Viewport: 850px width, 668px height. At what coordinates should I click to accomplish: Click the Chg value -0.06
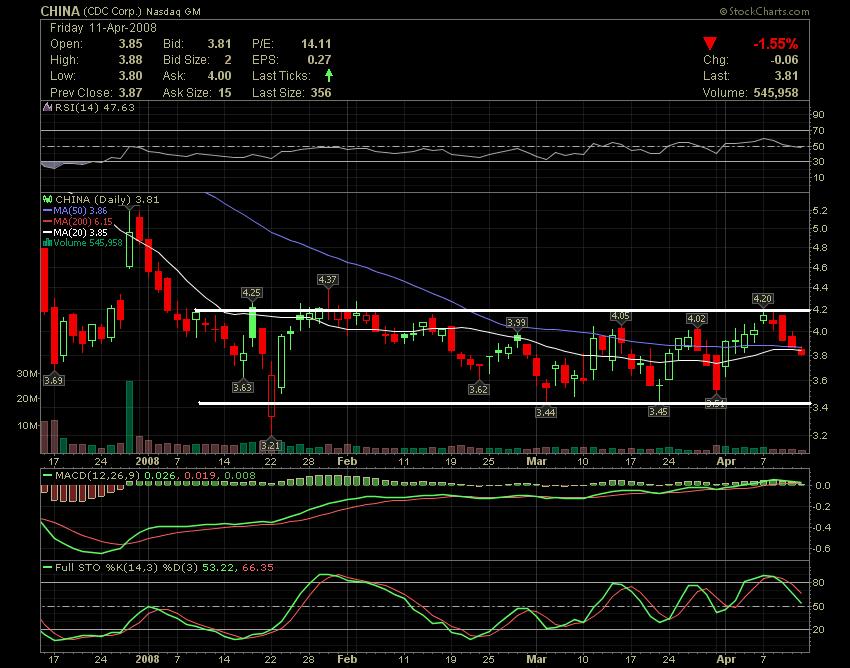click(x=784, y=60)
